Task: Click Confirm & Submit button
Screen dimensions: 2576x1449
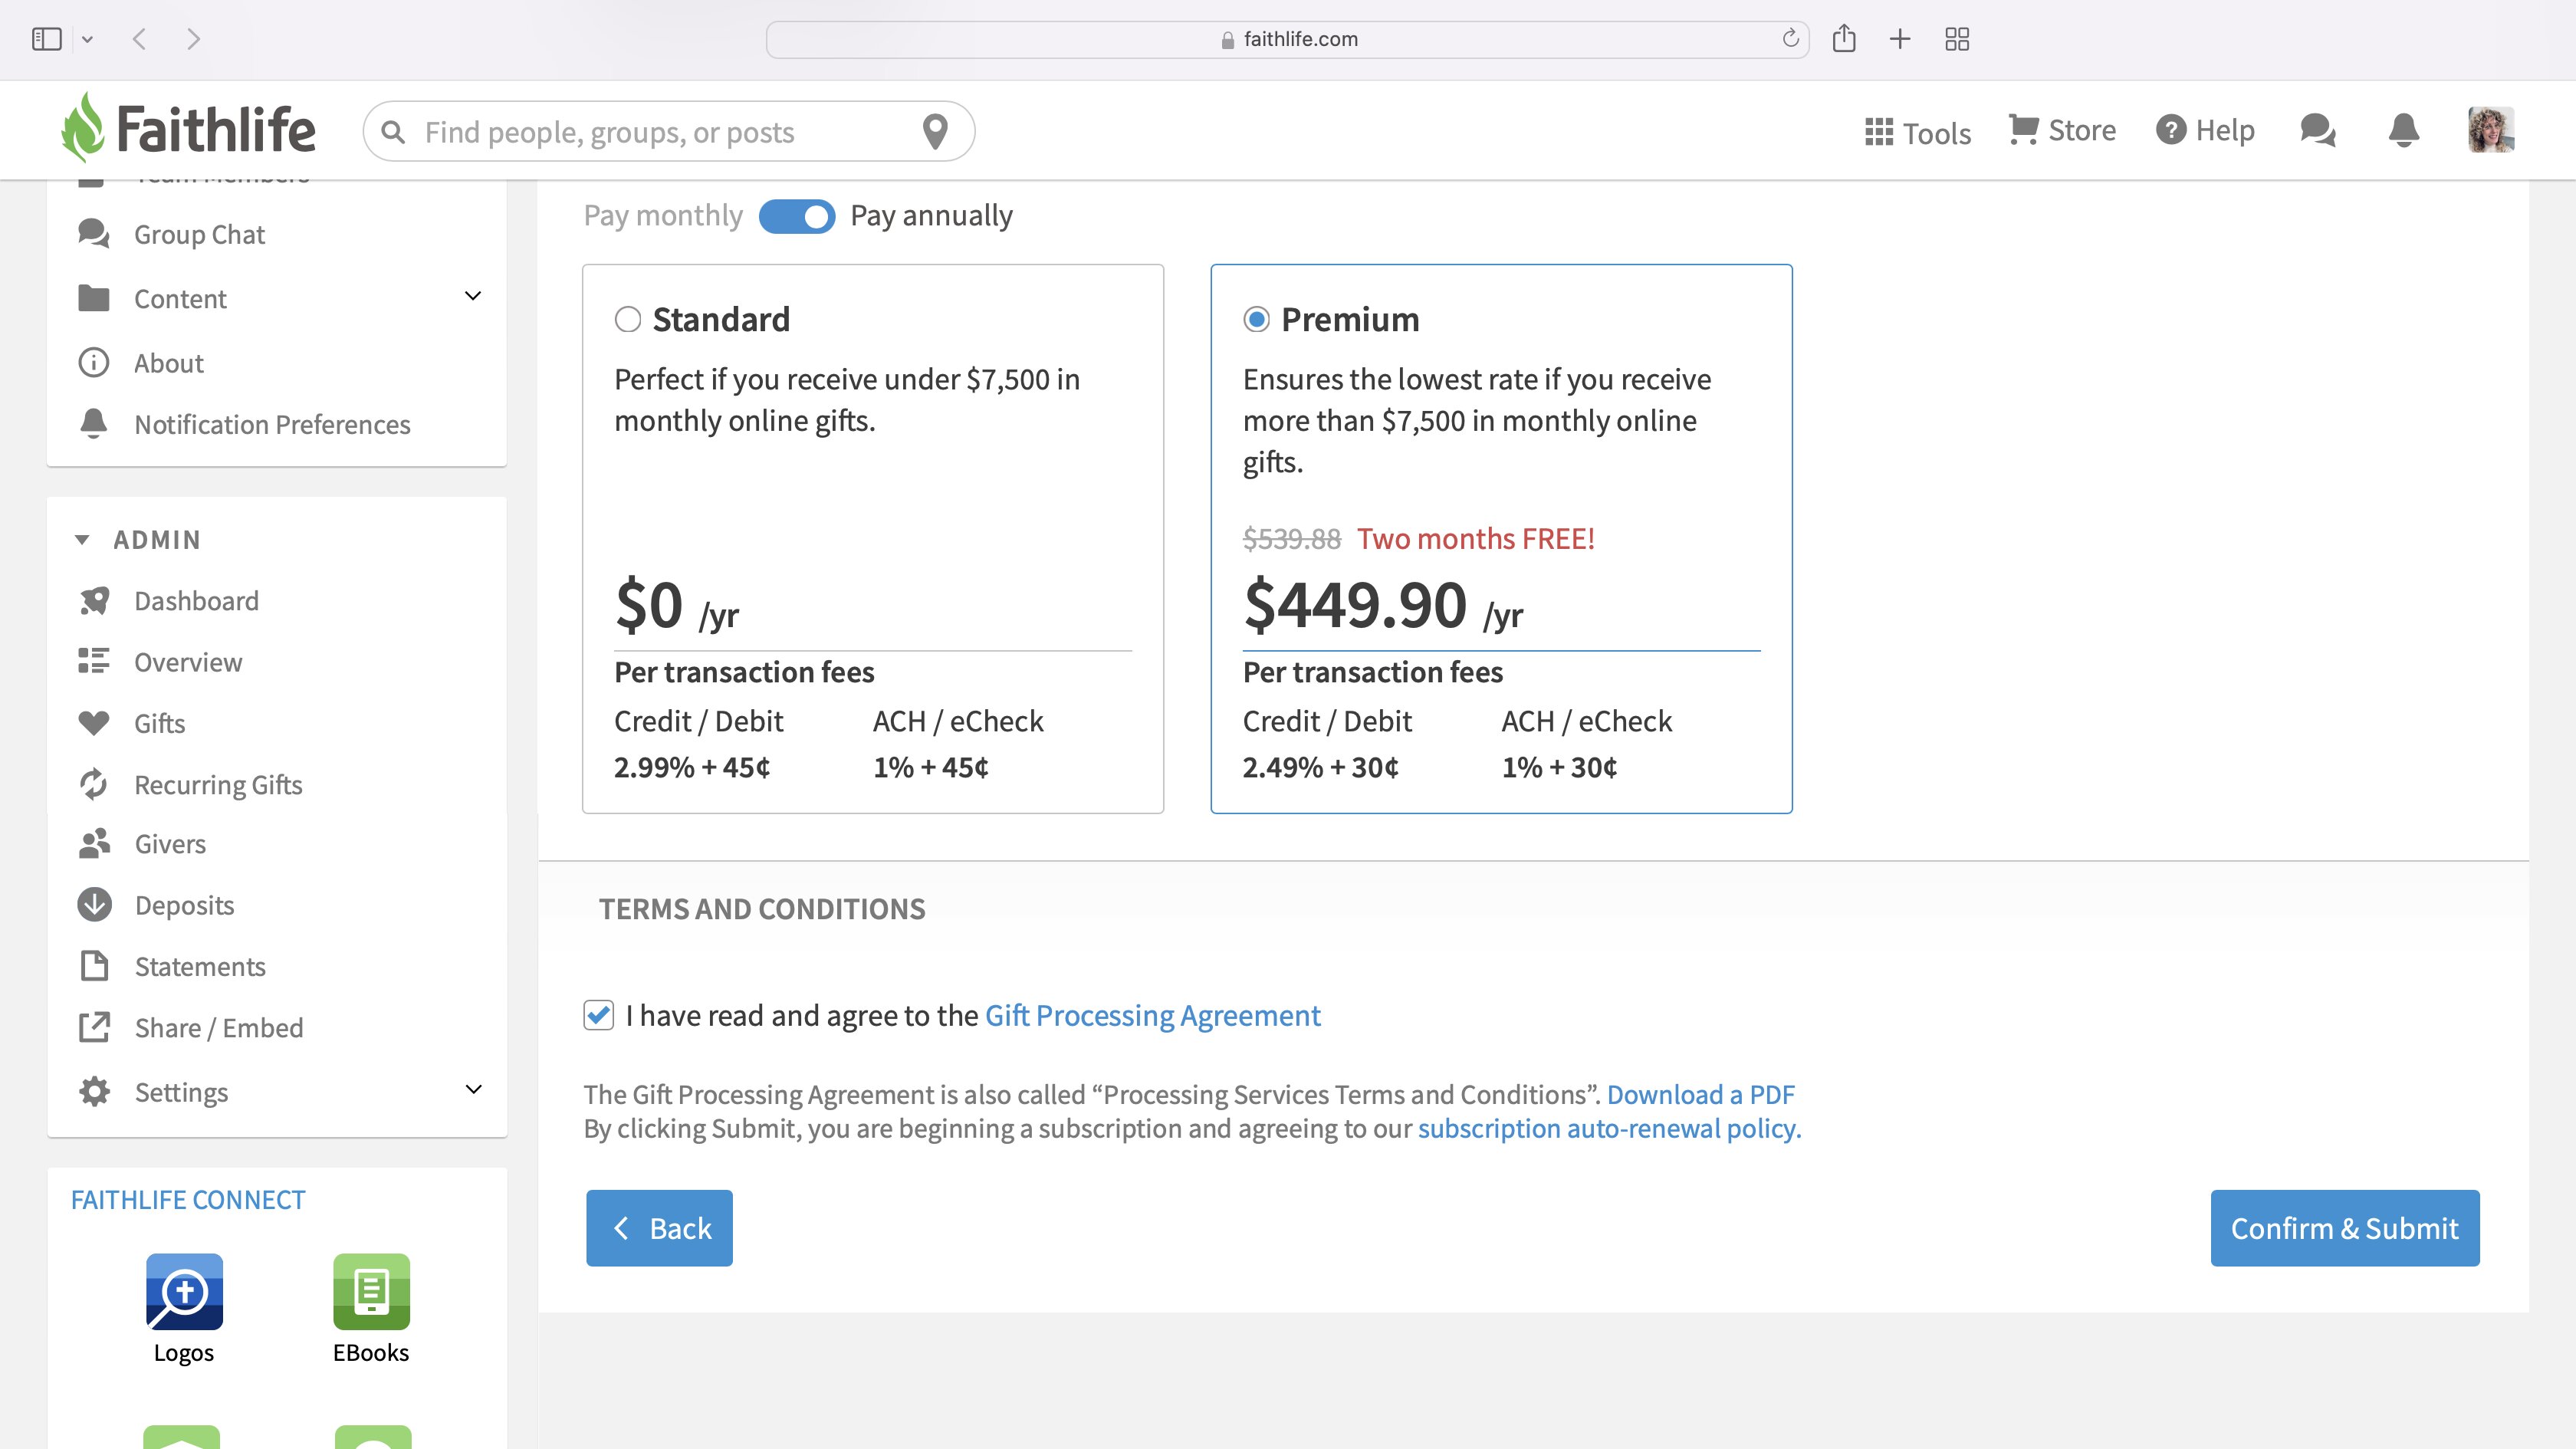Action: [x=2344, y=1228]
